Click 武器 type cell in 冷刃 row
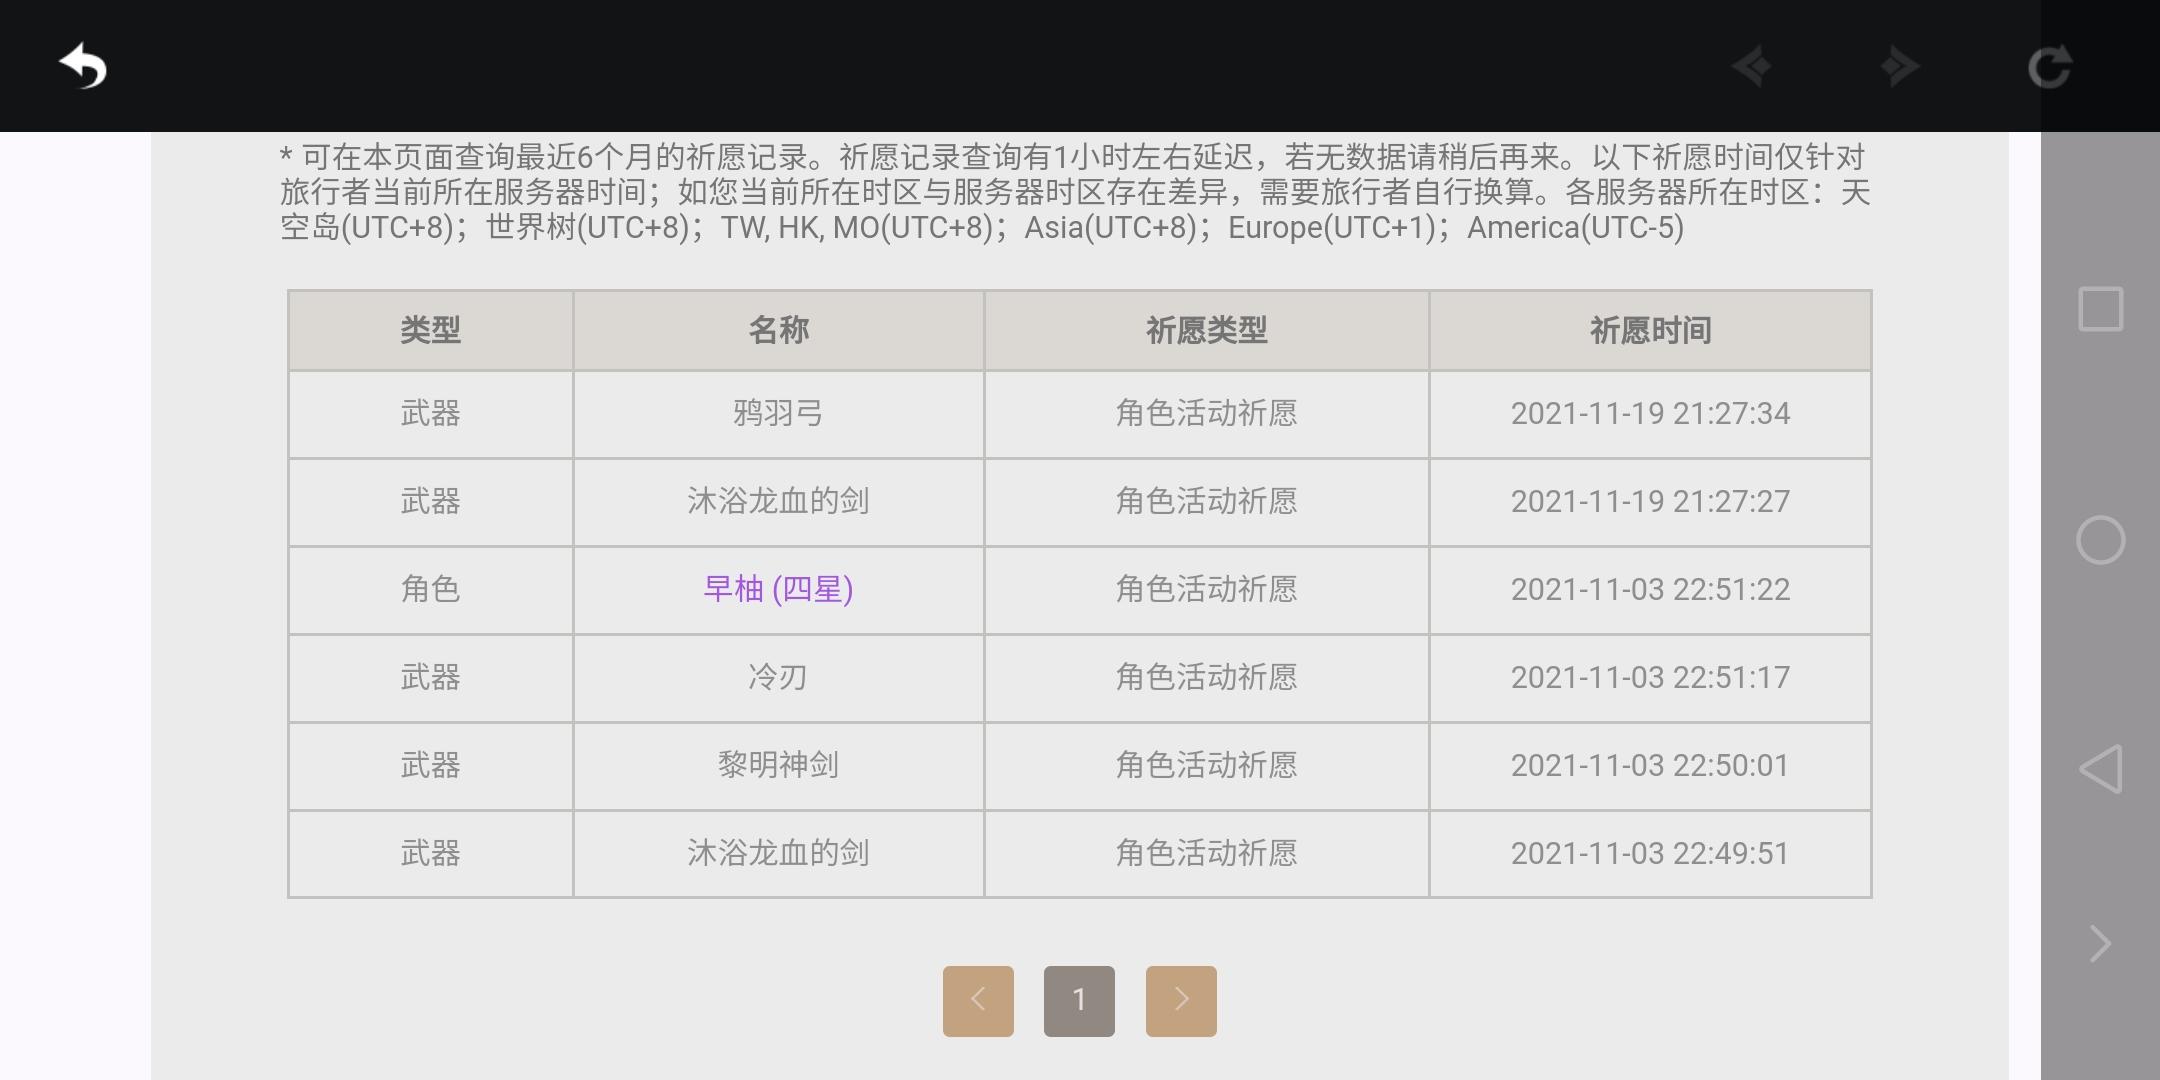2160x1080 pixels. [431, 677]
